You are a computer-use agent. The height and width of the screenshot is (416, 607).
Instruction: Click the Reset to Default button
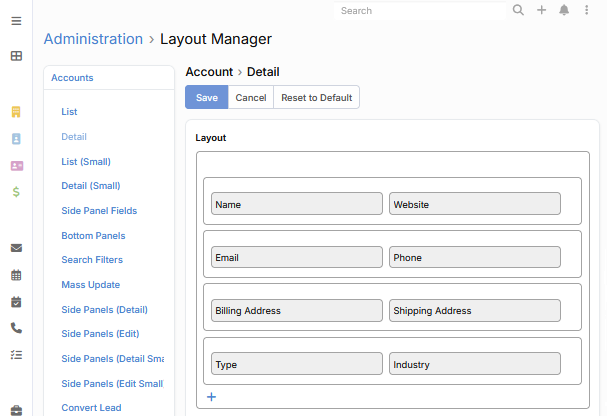[316, 97]
